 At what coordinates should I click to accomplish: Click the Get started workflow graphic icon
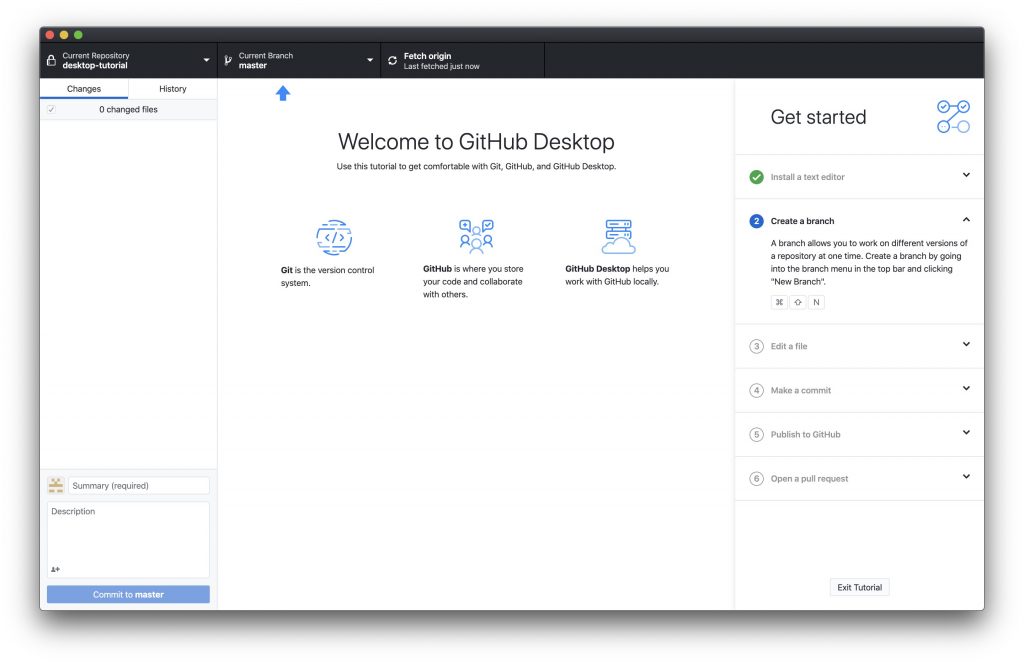pos(953,116)
